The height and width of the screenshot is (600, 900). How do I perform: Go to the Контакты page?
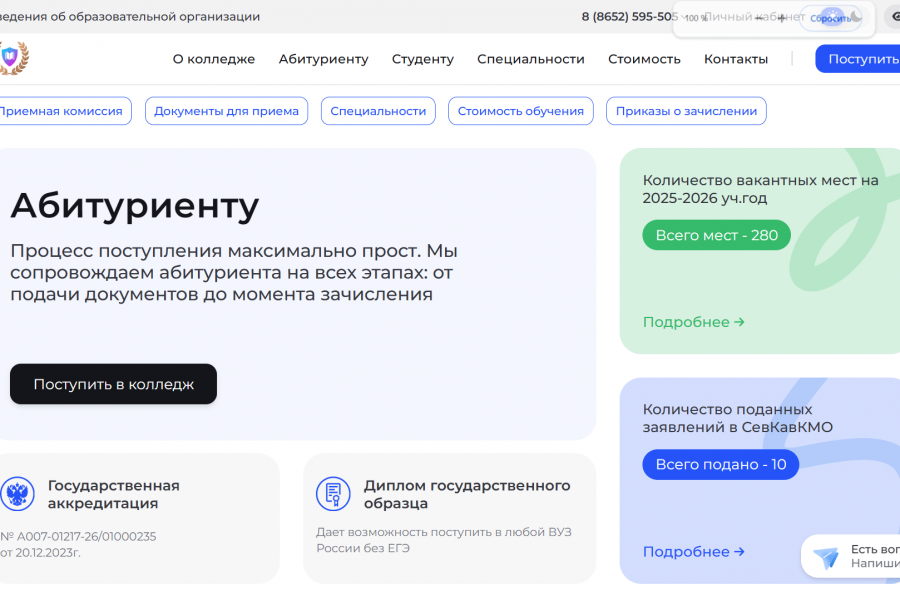coord(736,59)
